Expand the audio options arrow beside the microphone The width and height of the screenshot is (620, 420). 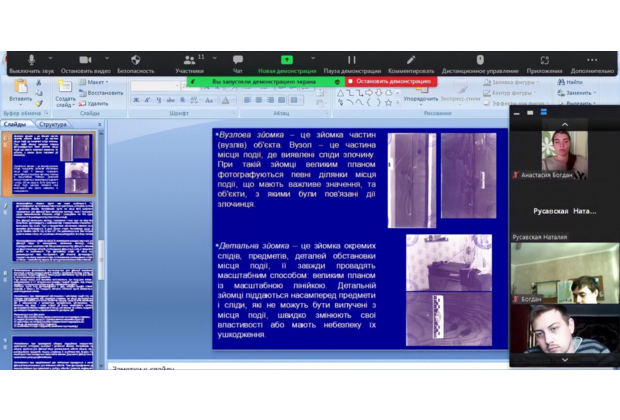click(50, 59)
